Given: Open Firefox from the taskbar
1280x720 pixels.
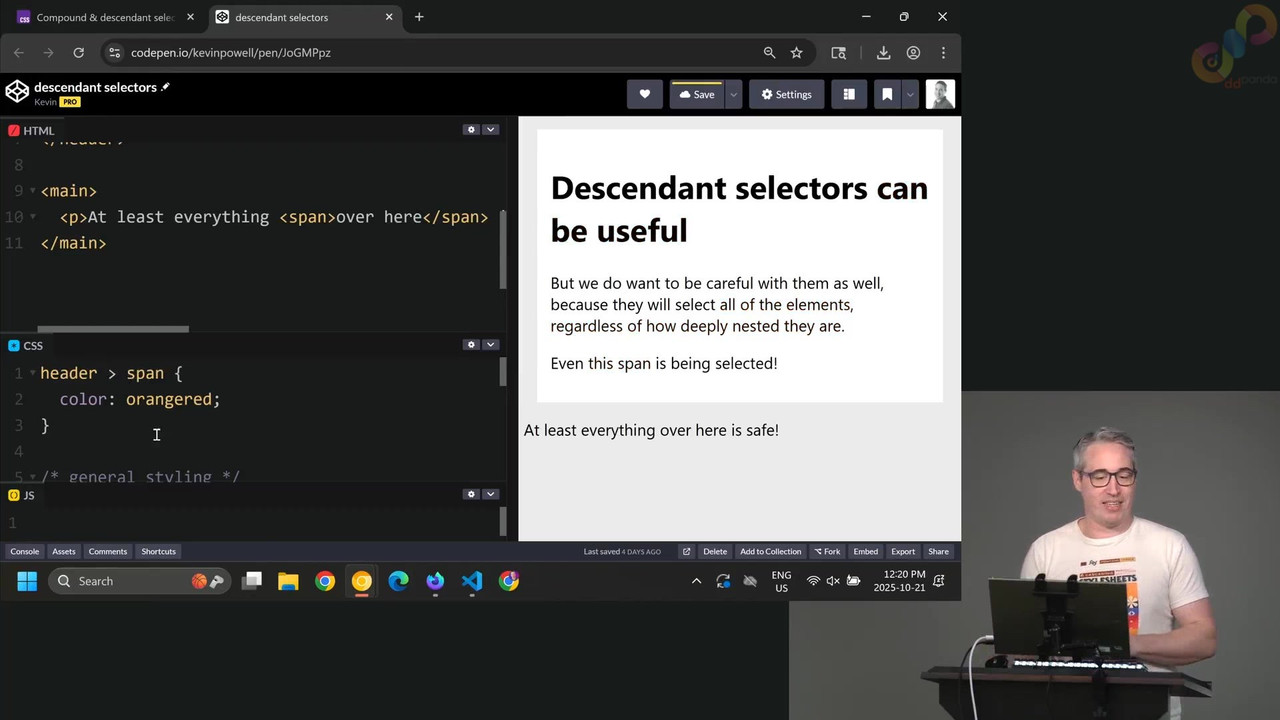Looking at the screenshot, I should (435, 581).
